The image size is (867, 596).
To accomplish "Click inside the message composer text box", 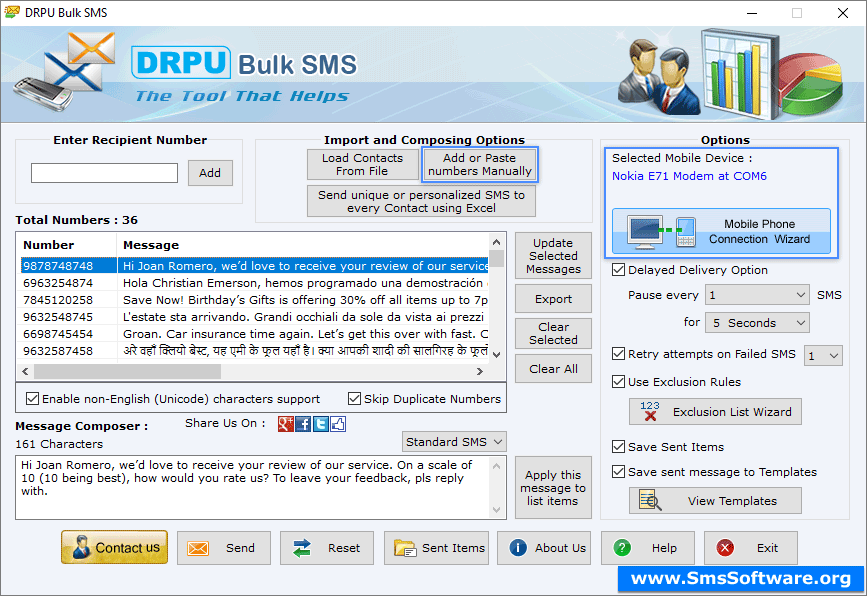I will tap(253, 488).
